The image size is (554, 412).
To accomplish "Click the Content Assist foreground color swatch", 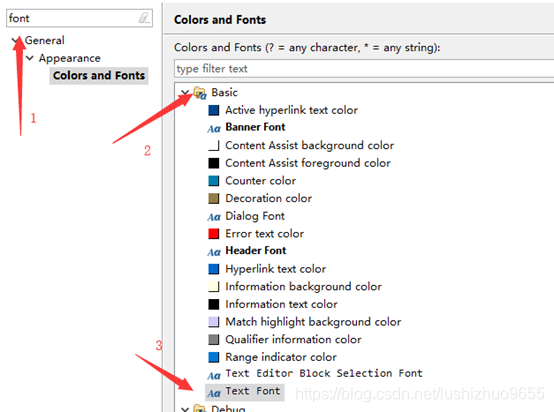I will tap(213, 163).
